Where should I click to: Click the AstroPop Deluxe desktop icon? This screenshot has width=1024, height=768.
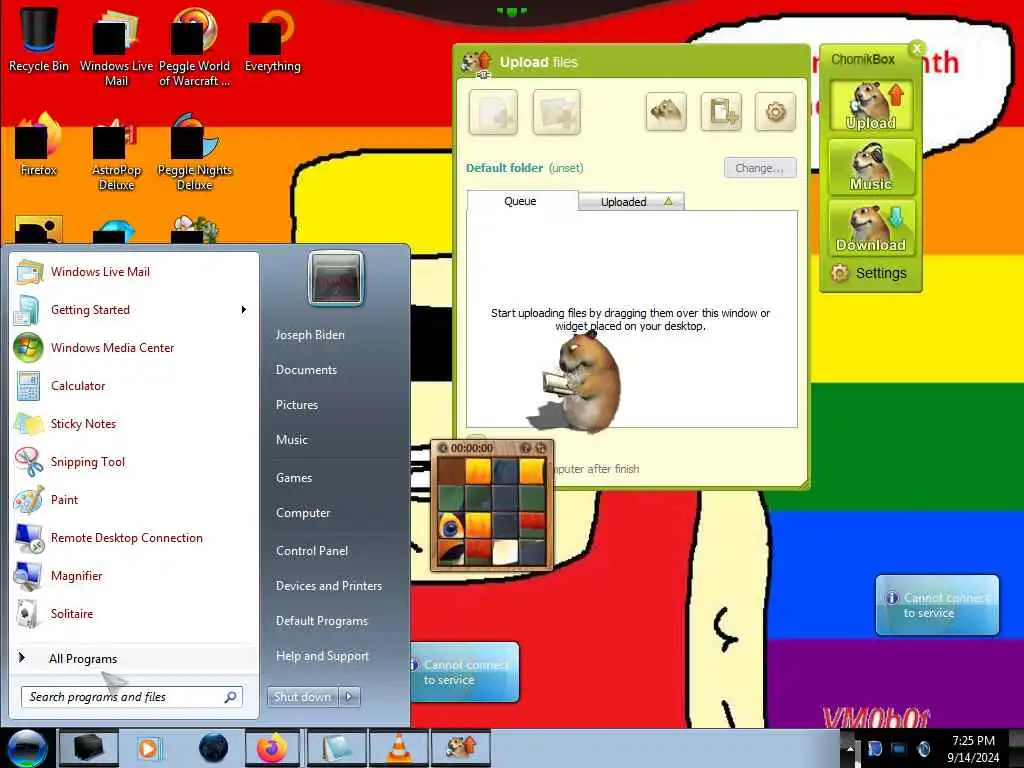[116, 152]
